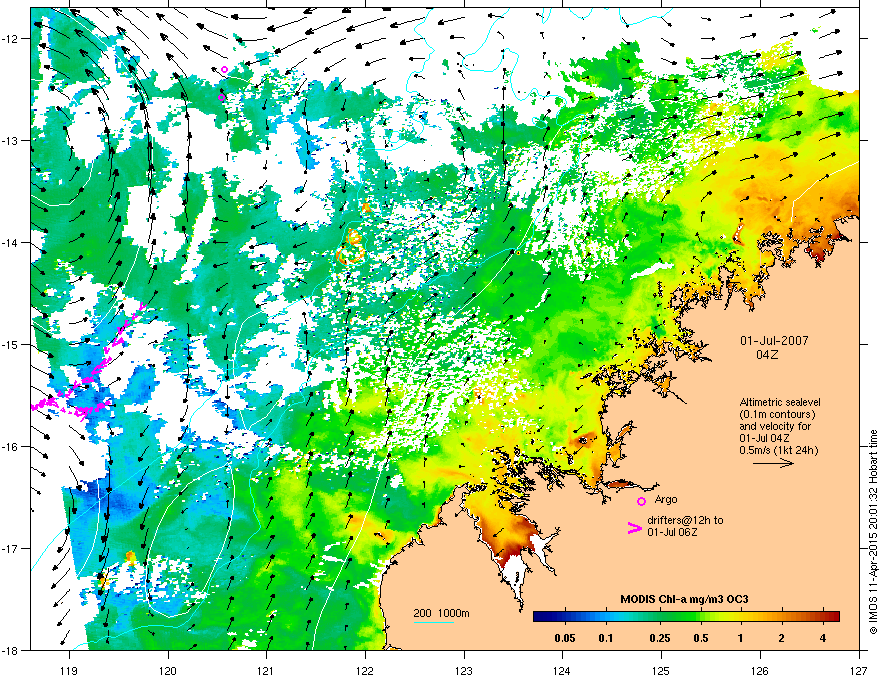Screen dimensions: 880x680
Task: Click the text 'Altimetric sealevel'
Action: pos(780,402)
